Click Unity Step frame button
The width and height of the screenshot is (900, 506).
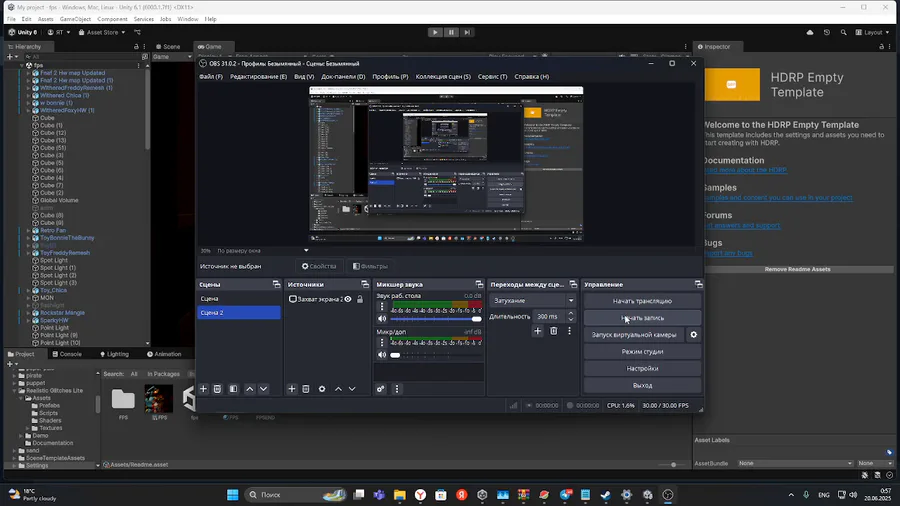click(x=467, y=32)
